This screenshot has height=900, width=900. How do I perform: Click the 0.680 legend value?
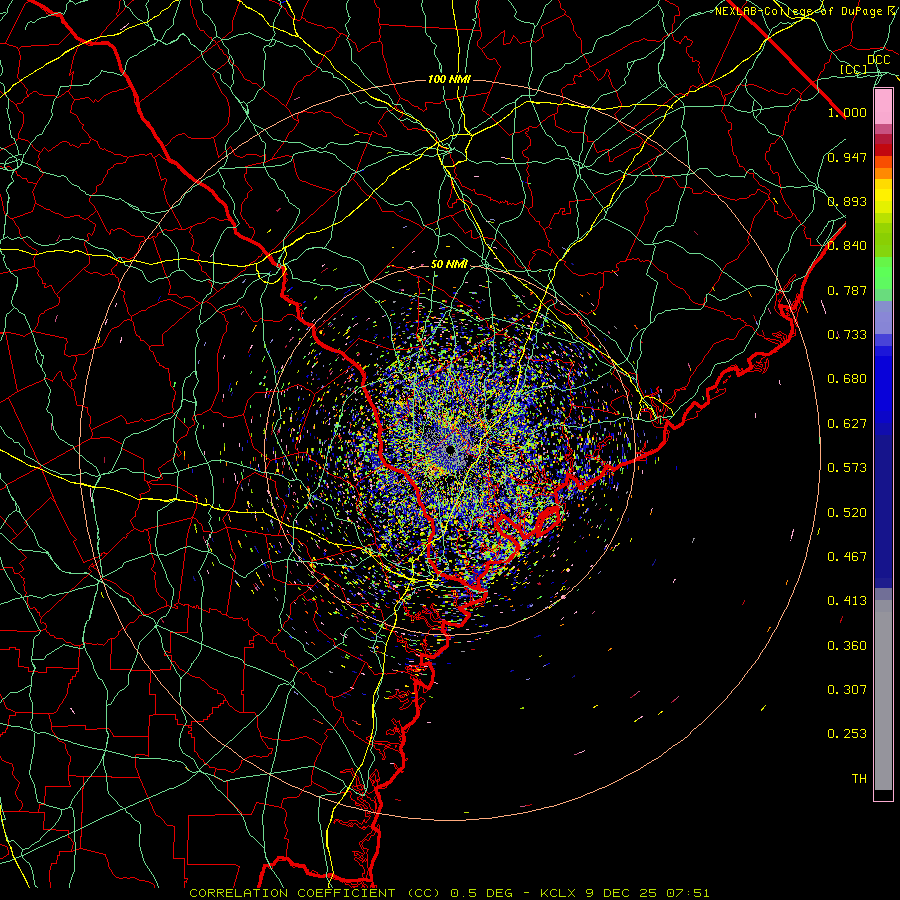847,379
